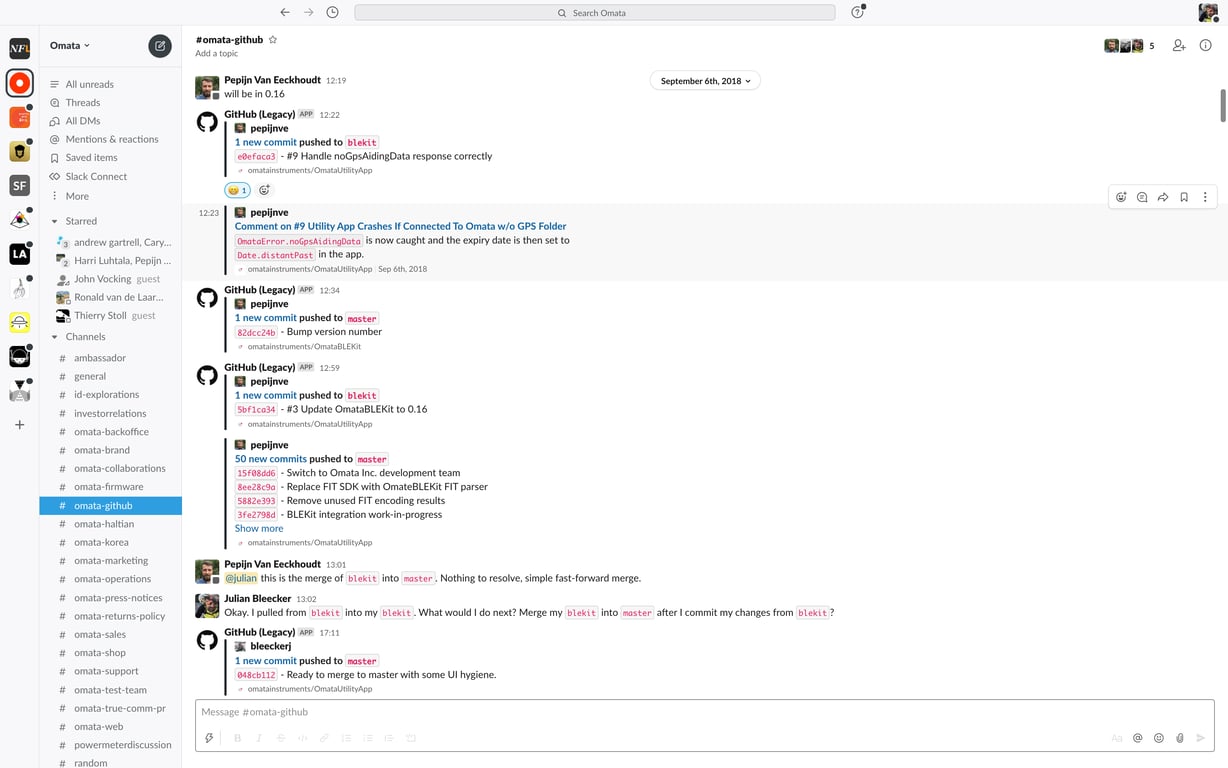Open the September 6th, 2018 date dropdown
Viewport: 1228px width, 768px height.
(x=704, y=80)
